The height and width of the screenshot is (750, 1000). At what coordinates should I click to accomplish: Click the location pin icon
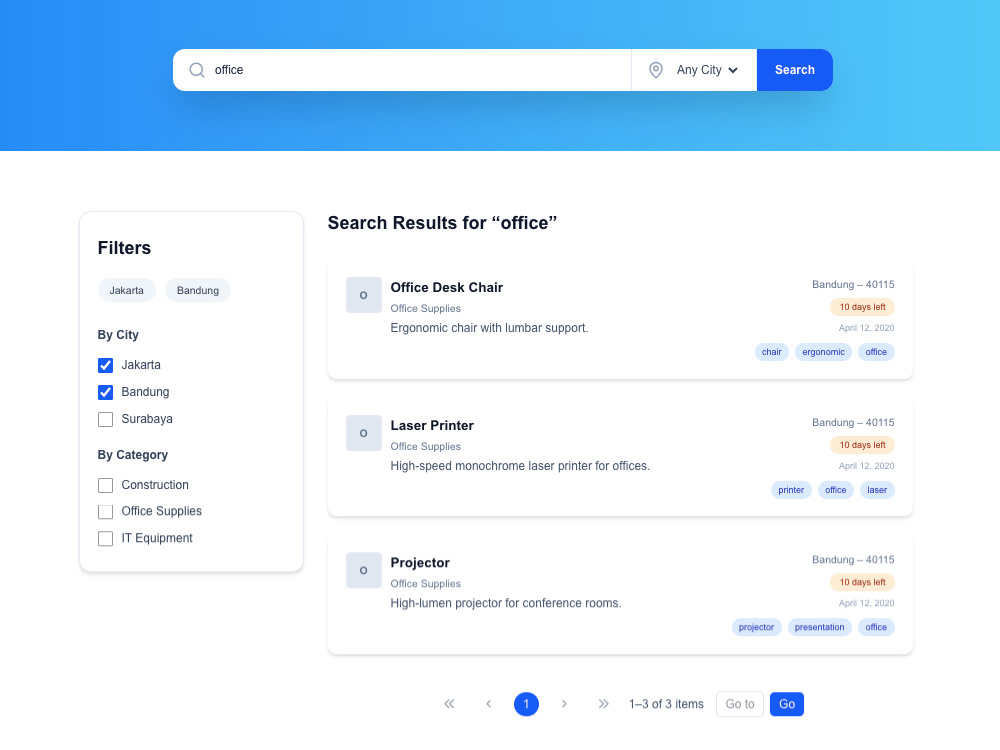click(x=656, y=70)
